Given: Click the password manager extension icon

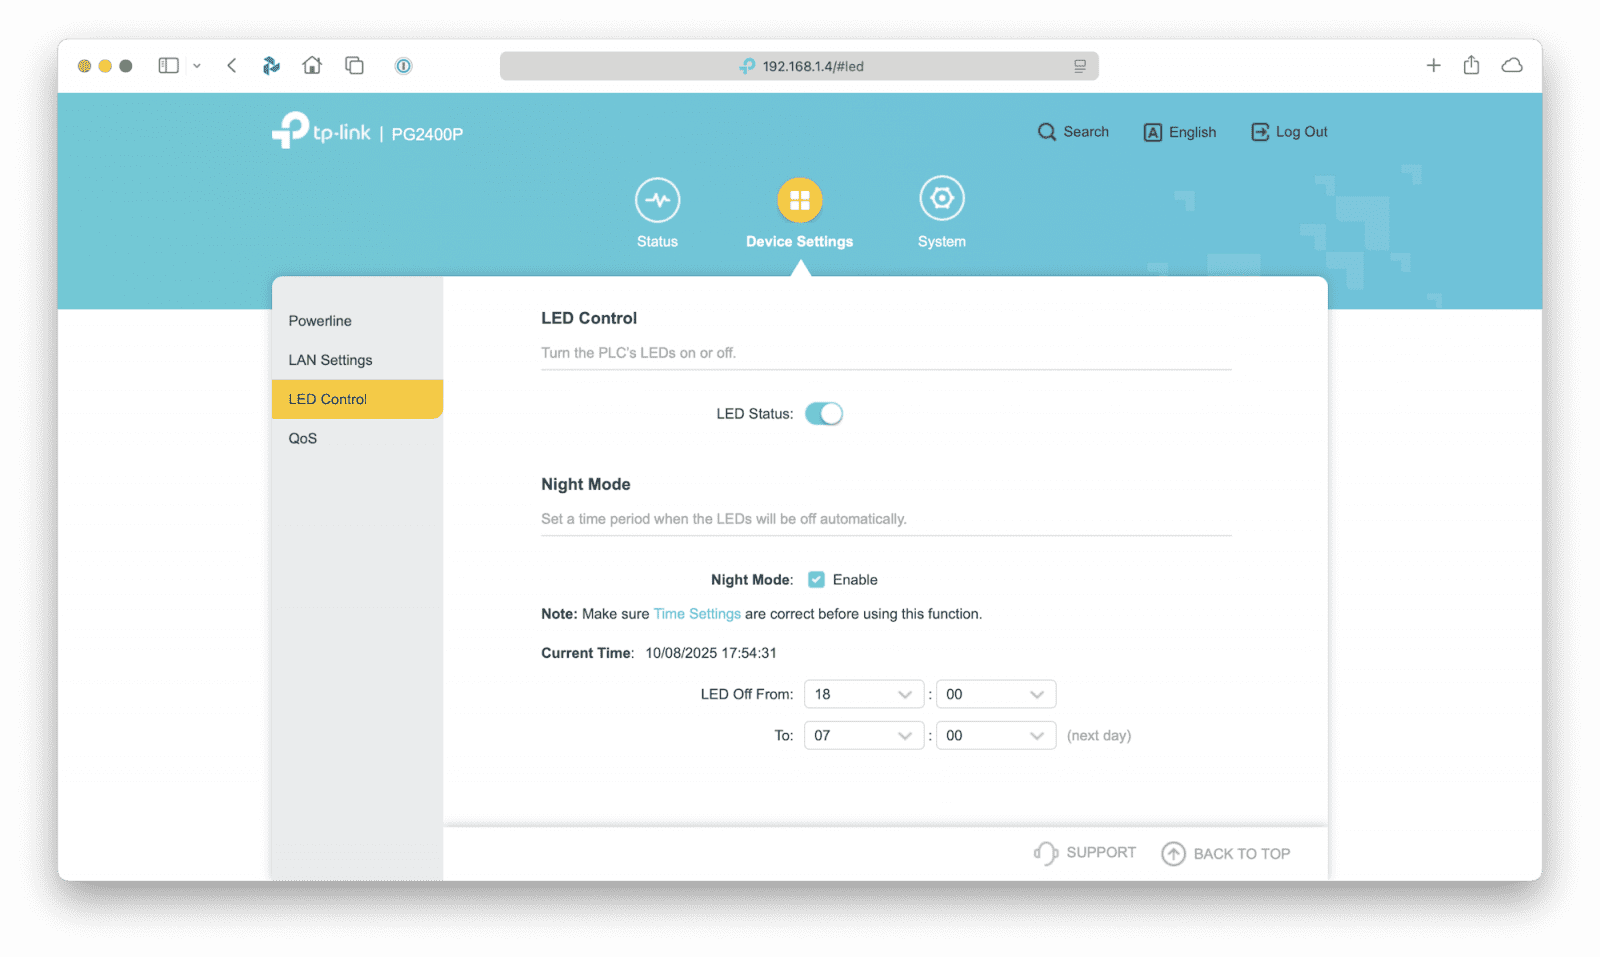Looking at the screenshot, I should click(403, 66).
